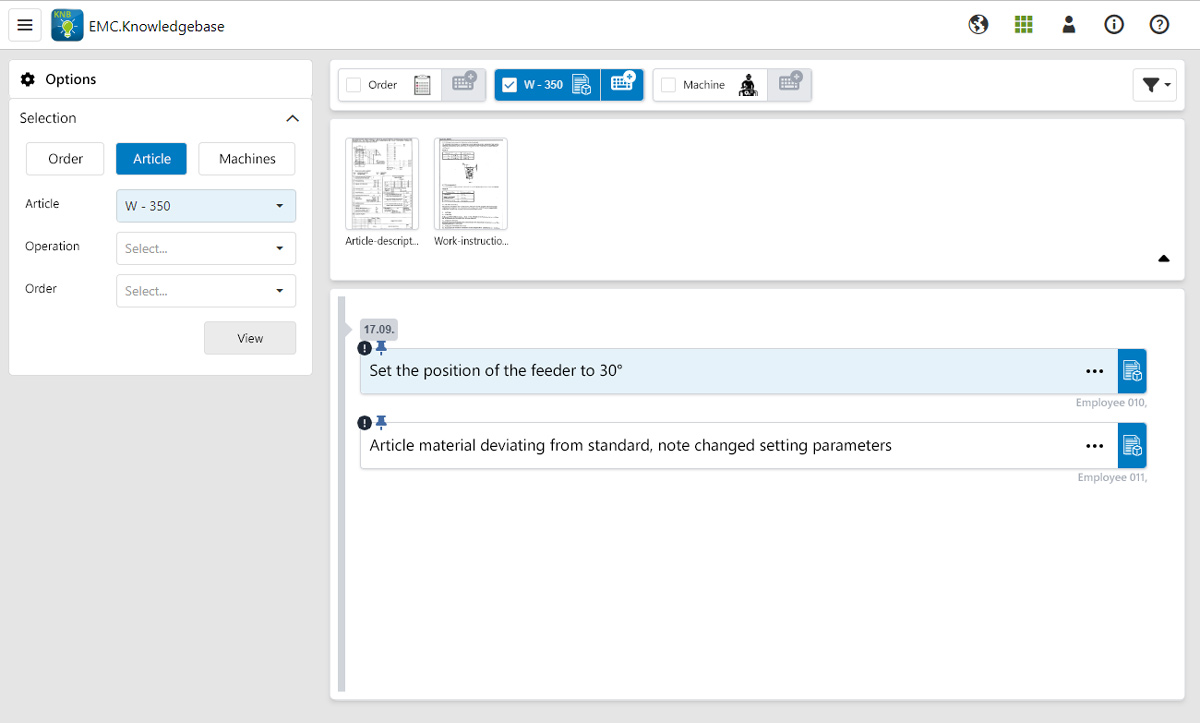This screenshot has width=1200, height=723.
Task: Click article icon on feeder position note
Action: point(1132,371)
